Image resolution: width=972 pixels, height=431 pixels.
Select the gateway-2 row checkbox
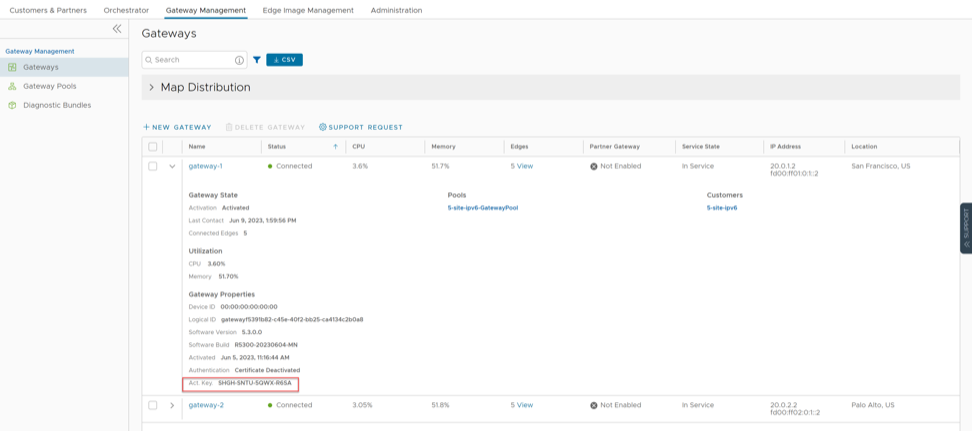(153, 405)
